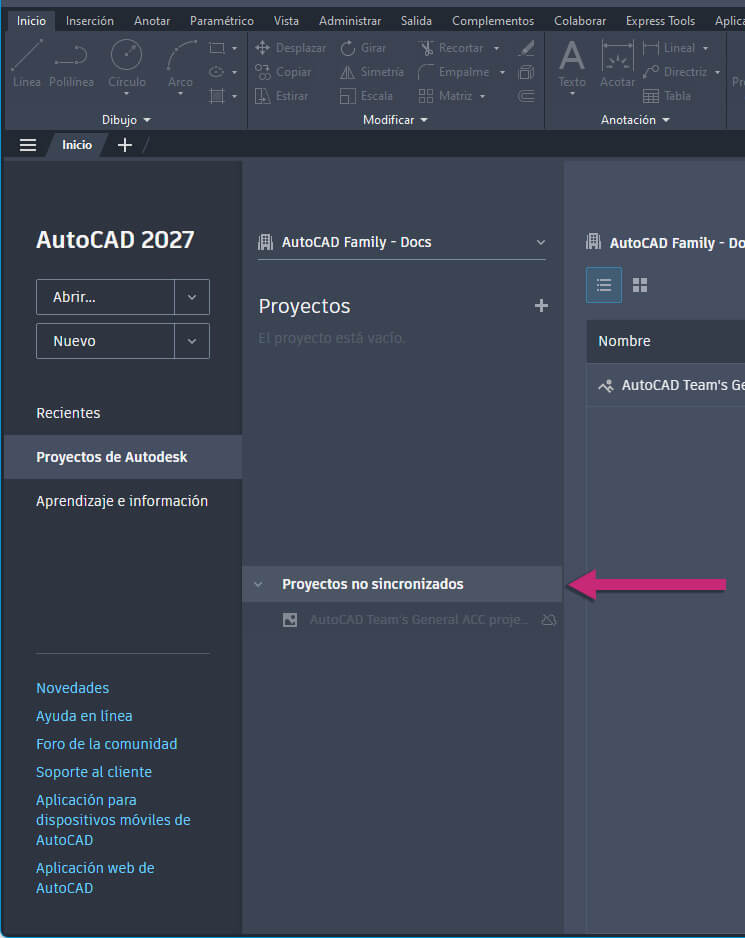Click the Empalme fillet tool
Image resolution: width=745 pixels, height=938 pixels.
point(454,72)
